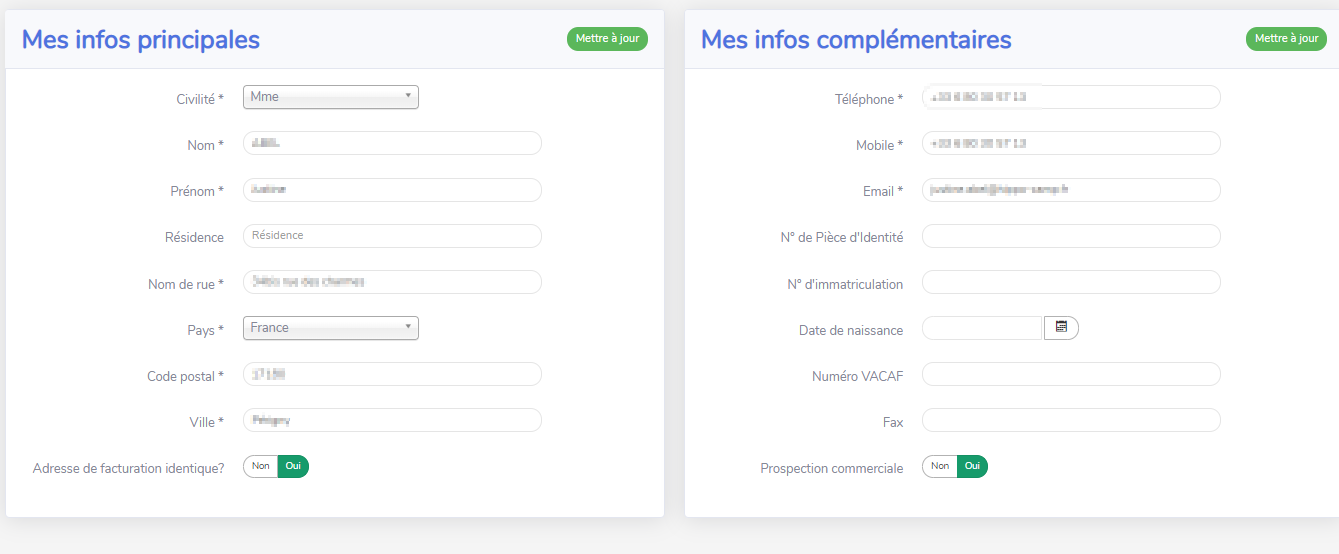Click Mettre à jour for main infos
This screenshot has height=554, width=1339.
point(607,39)
